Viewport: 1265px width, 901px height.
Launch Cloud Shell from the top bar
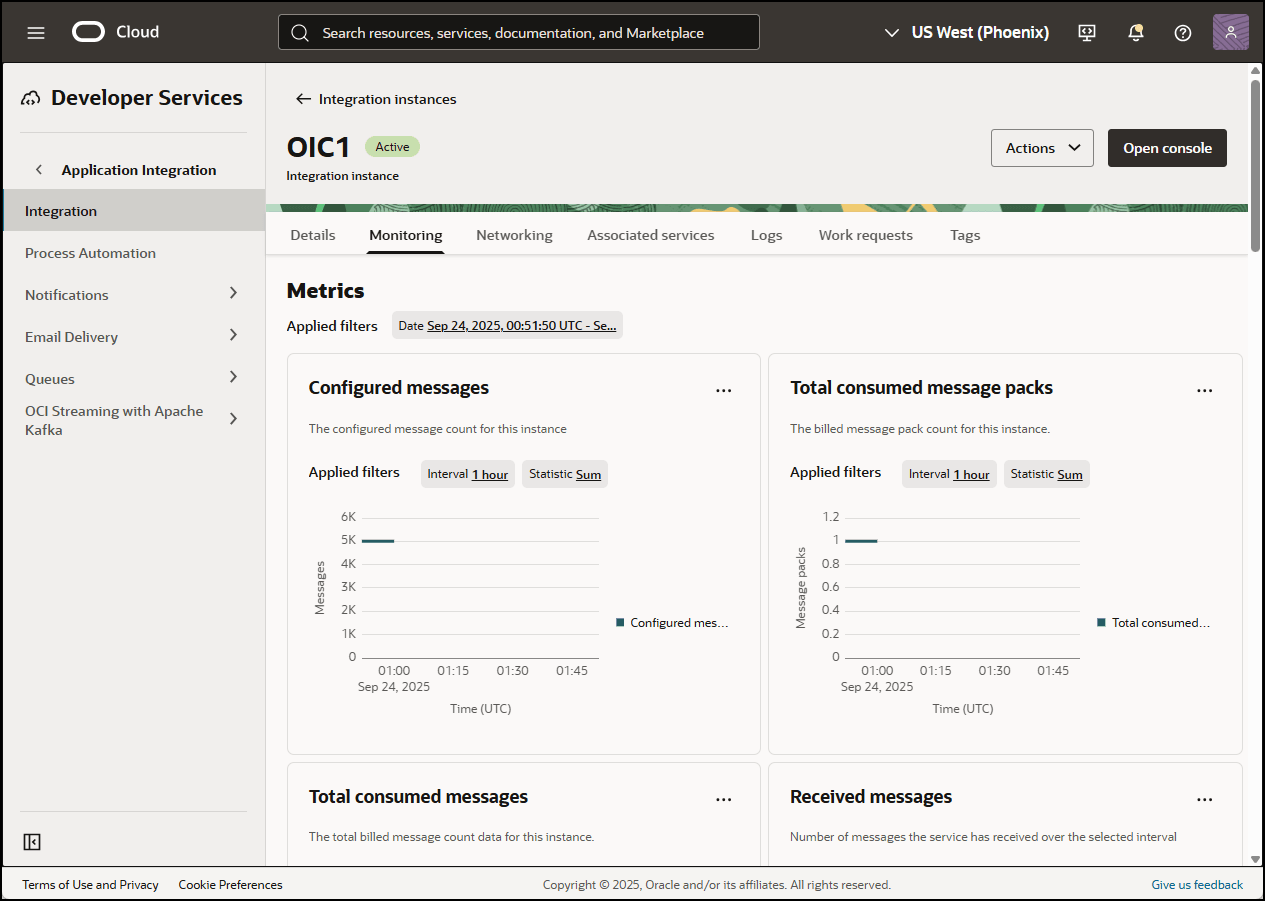(x=1086, y=32)
